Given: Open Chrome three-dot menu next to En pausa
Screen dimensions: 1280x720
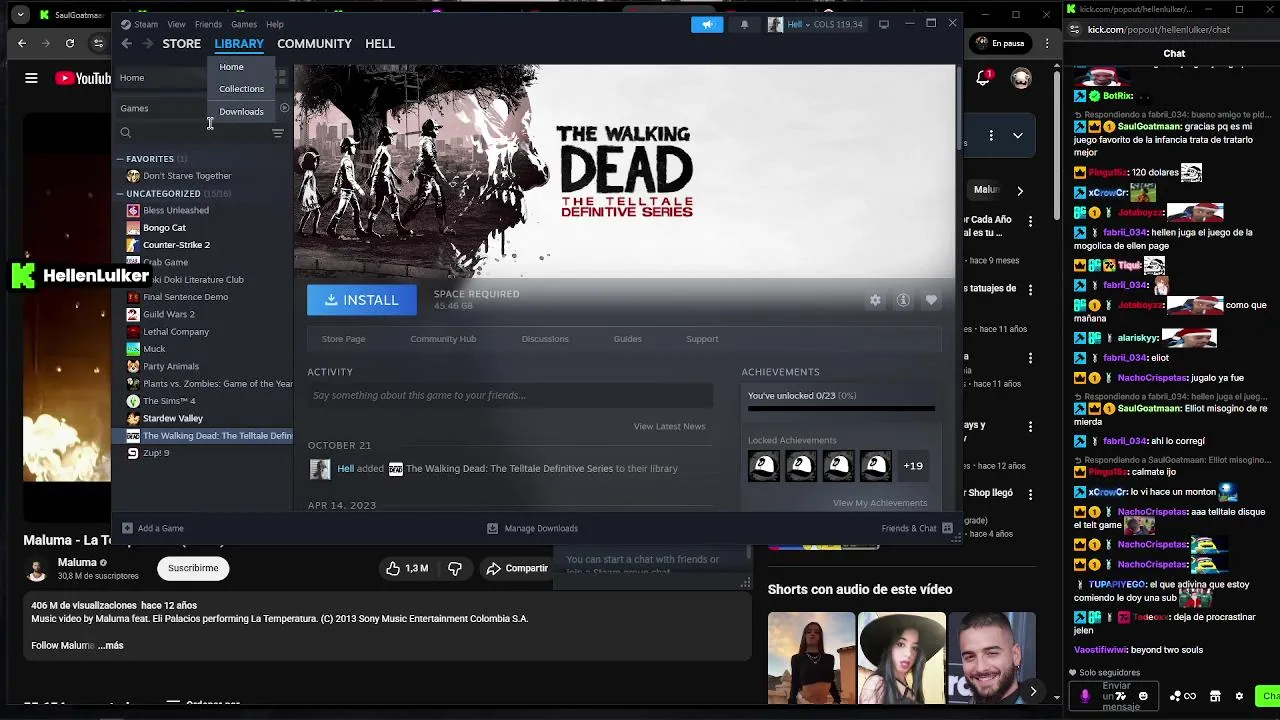Looking at the screenshot, I should click(x=1047, y=43).
